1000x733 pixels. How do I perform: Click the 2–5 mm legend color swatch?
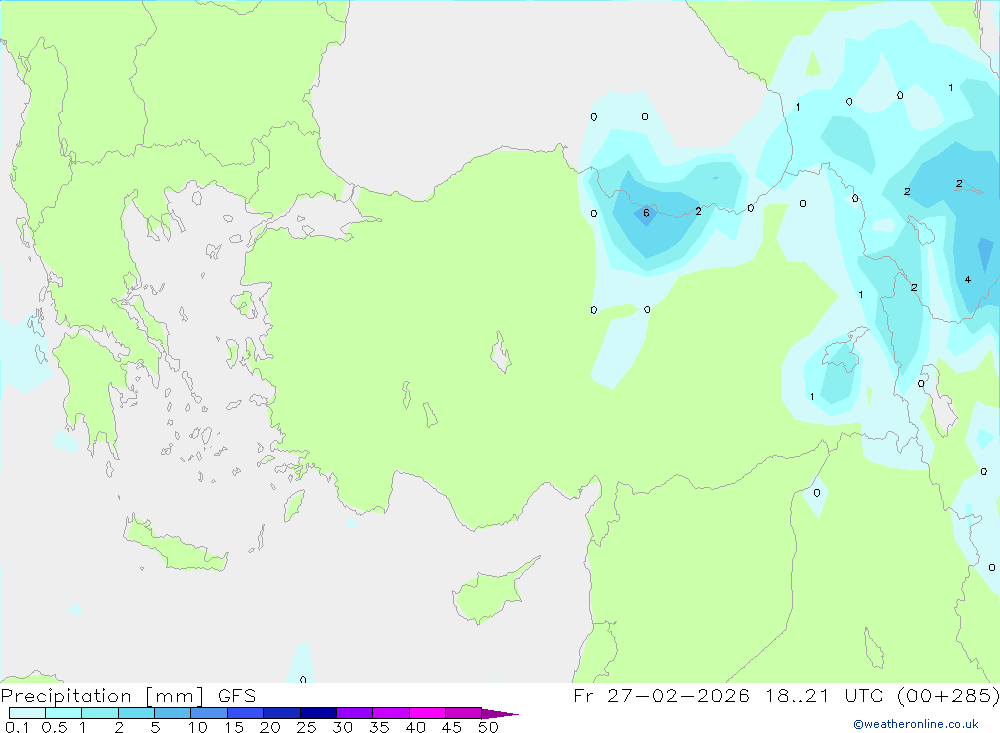click(136, 713)
